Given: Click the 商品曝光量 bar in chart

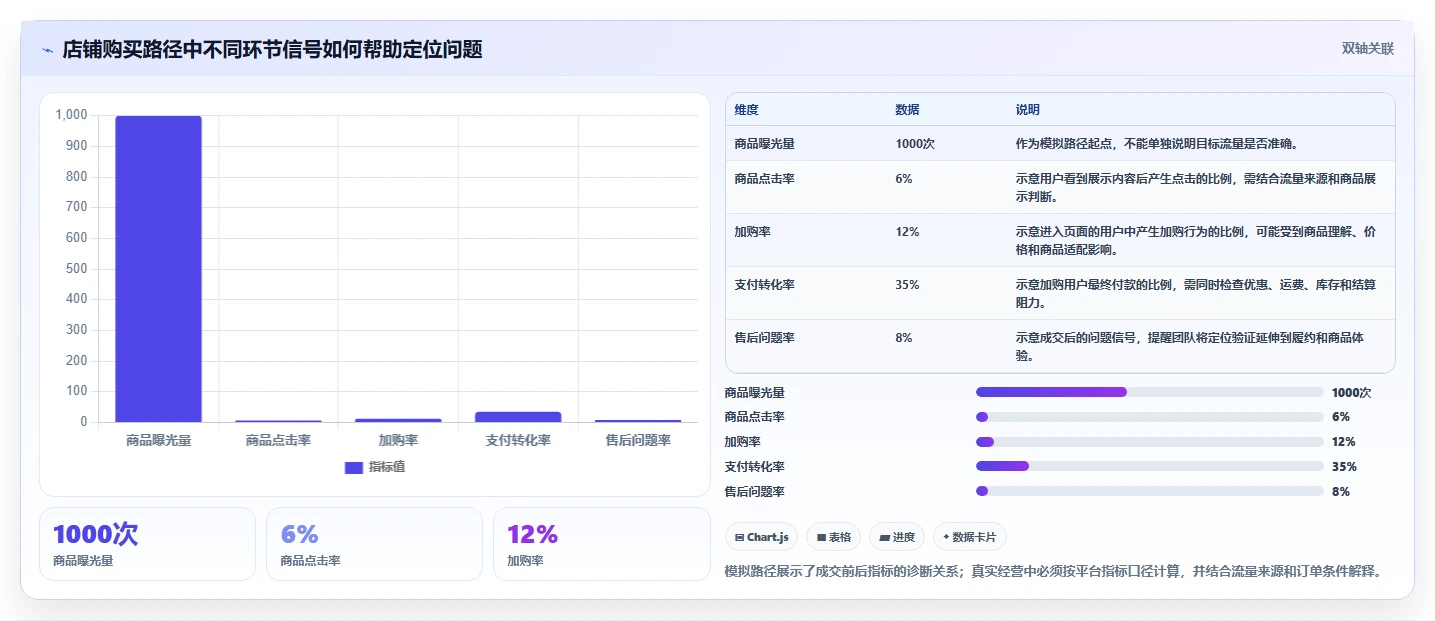Looking at the screenshot, I should pyautogui.click(x=158, y=269).
